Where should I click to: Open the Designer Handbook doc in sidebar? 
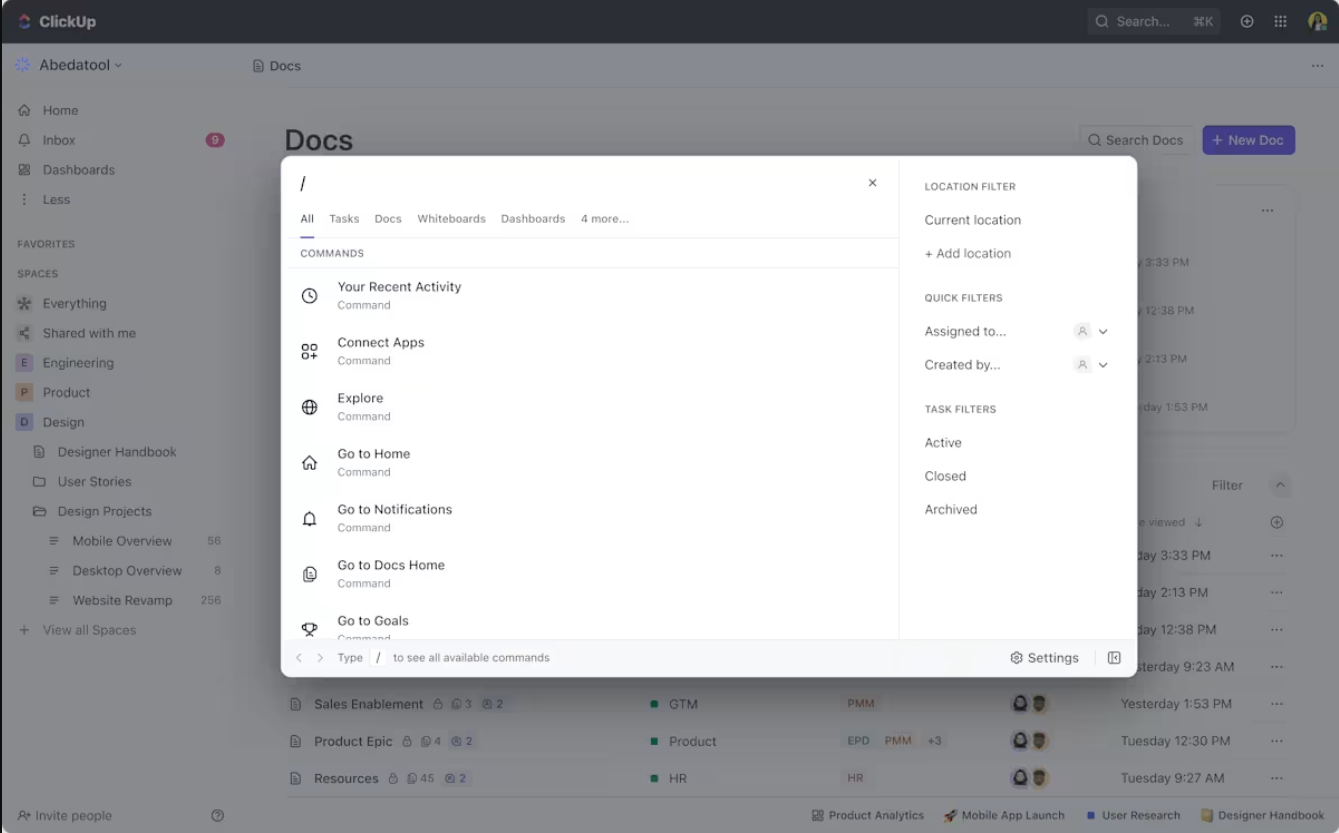coord(117,452)
